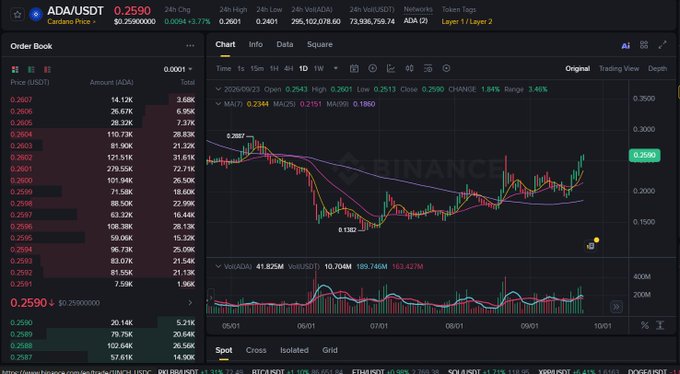Expand the order book mid-price arrow
The height and width of the screenshot is (374, 680).
coord(190,302)
